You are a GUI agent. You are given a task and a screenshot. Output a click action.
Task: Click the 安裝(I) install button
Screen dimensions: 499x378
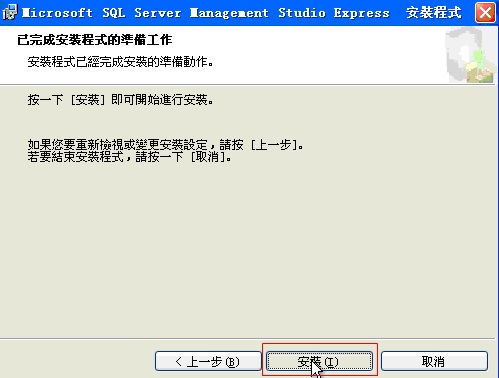319,361
